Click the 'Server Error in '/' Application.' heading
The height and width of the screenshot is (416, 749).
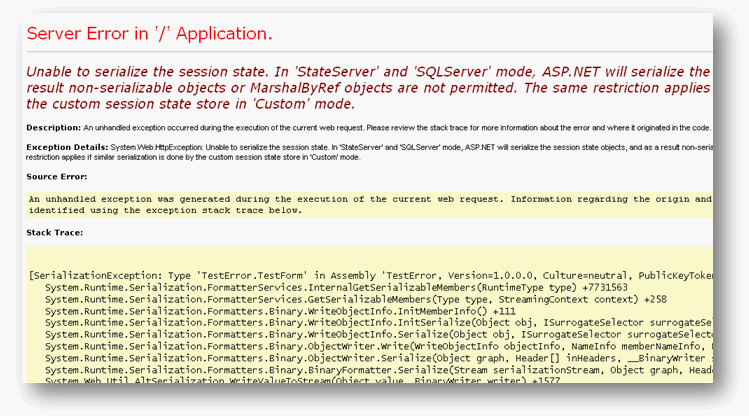pyautogui.click(x=150, y=33)
